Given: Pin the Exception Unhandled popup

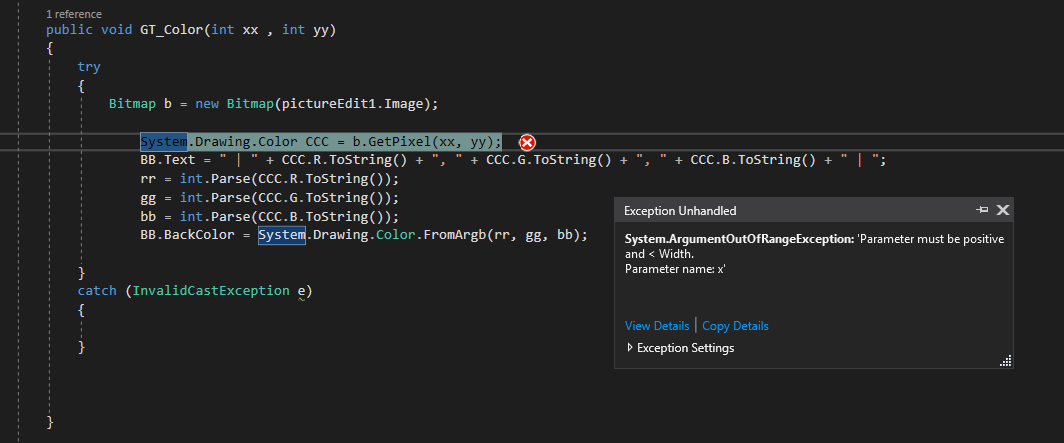Looking at the screenshot, I should (982, 210).
